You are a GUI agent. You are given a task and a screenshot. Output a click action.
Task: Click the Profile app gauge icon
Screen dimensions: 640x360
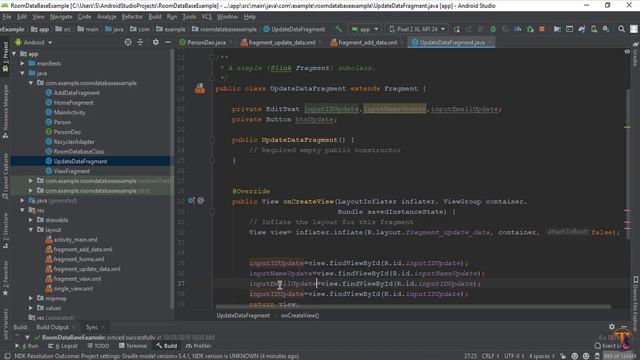(518, 29)
